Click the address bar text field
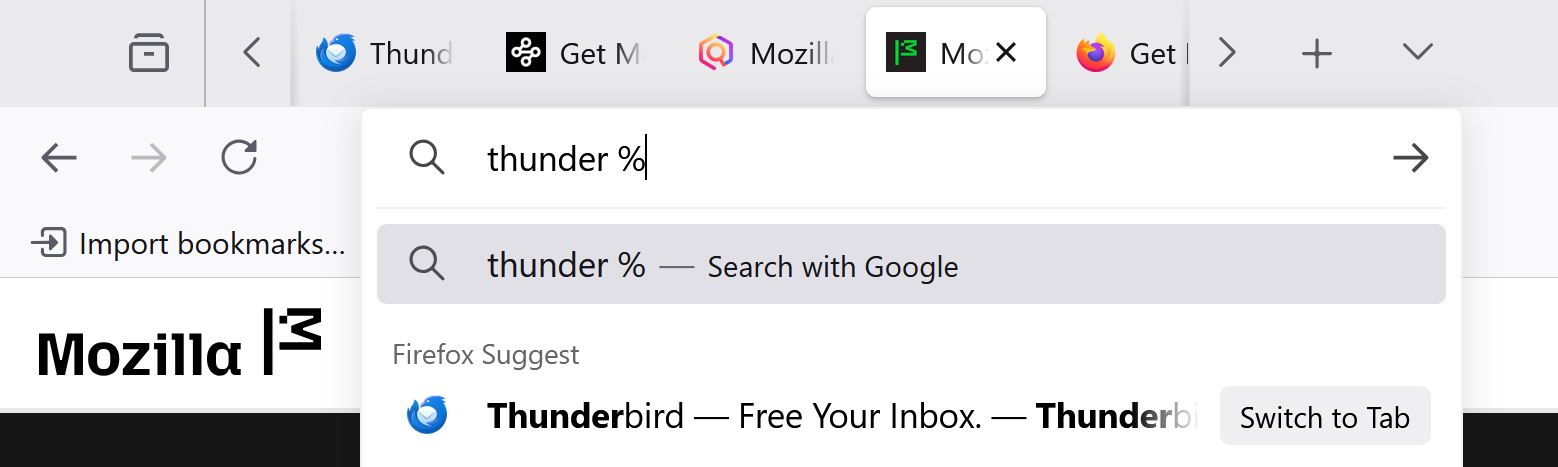This screenshot has width=1558, height=467. point(900,158)
